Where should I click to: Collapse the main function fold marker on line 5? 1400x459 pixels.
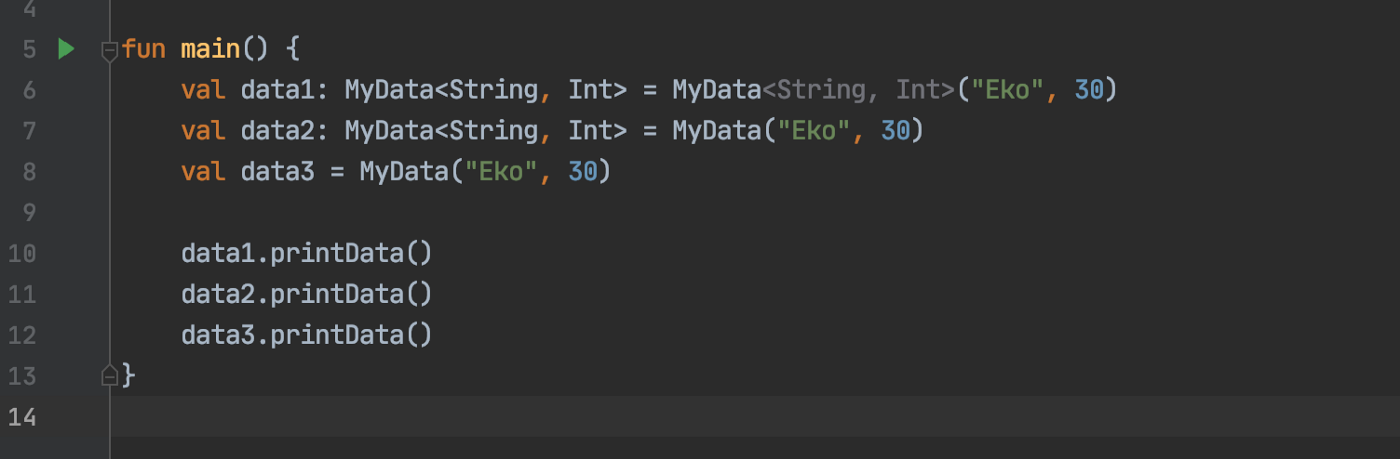(110, 50)
